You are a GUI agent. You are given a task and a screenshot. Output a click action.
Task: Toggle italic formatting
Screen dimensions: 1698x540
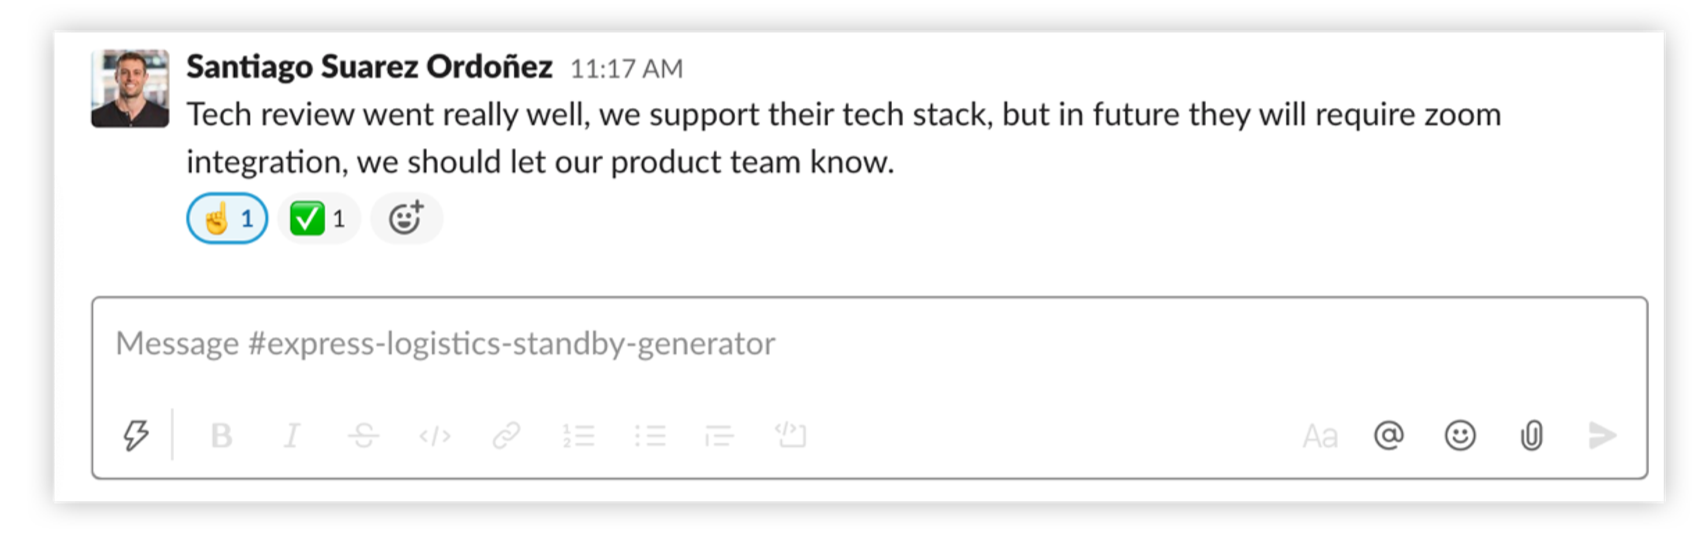click(291, 436)
